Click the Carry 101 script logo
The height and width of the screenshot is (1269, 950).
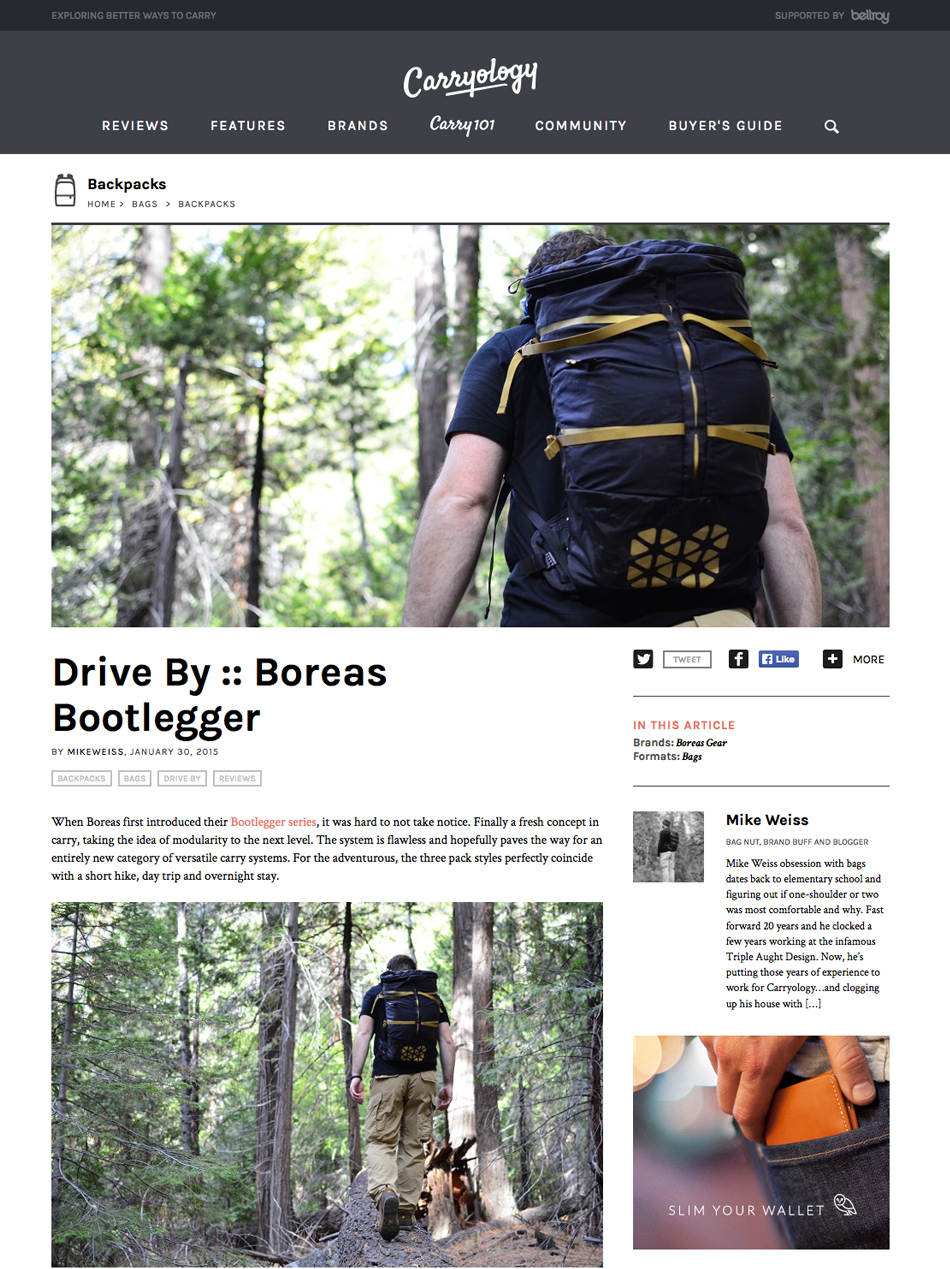point(462,125)
